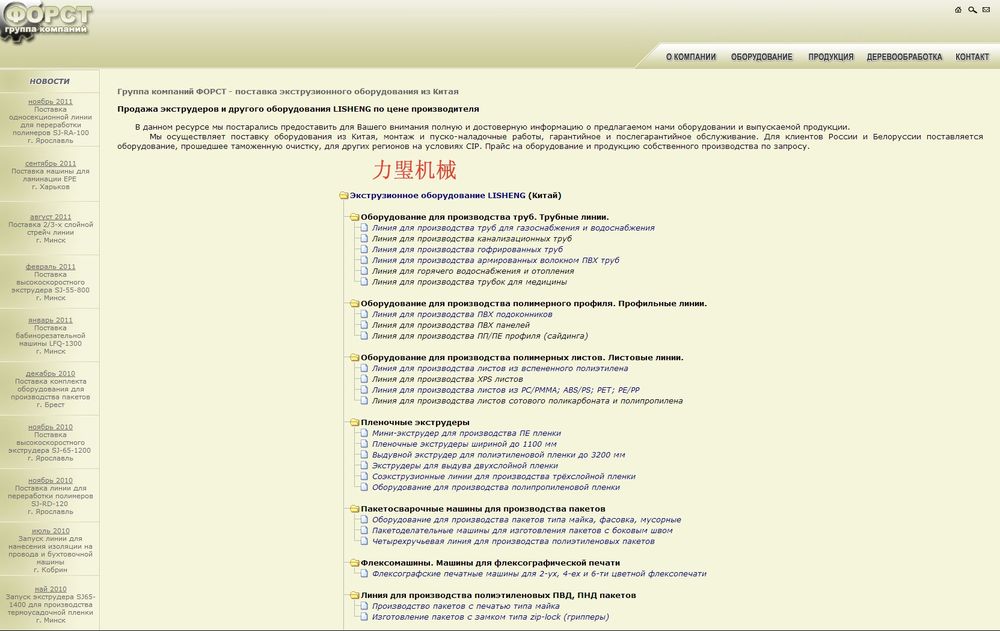Open the ПРОДУКЦИЯ menu
Image resolution: width=1000 pixels, height=631 pixels.
coord(830,57)
